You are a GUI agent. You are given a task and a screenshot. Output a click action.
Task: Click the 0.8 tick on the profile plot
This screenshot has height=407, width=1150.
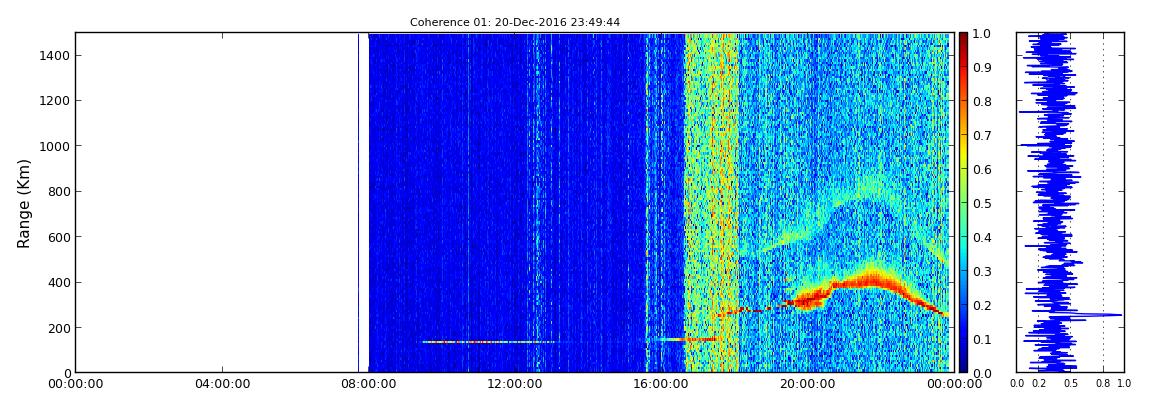pos(1103,383)
